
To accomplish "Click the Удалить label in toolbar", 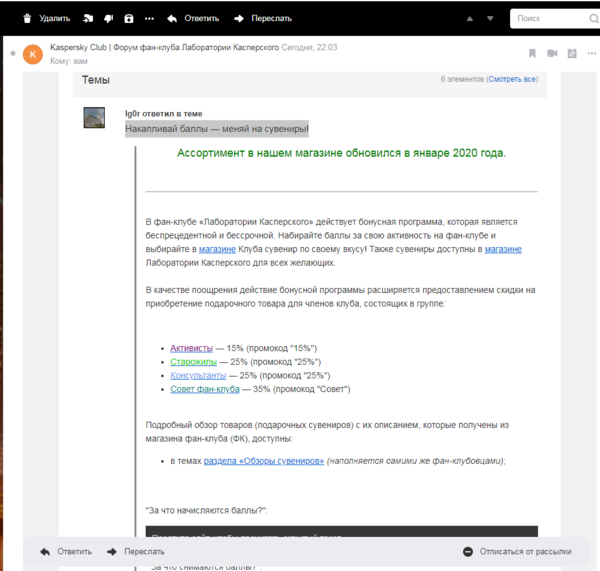I will point(55,18).
